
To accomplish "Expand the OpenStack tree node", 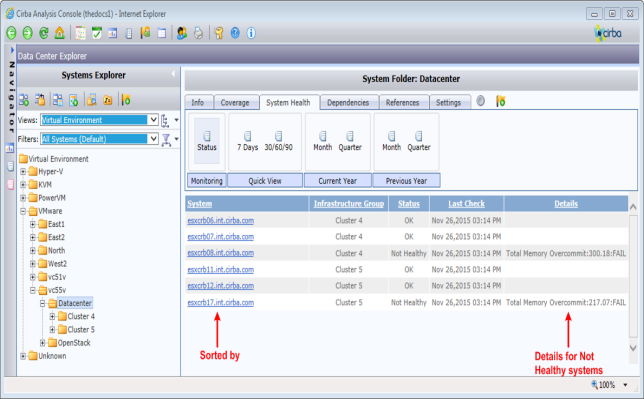I will point(42,343).
